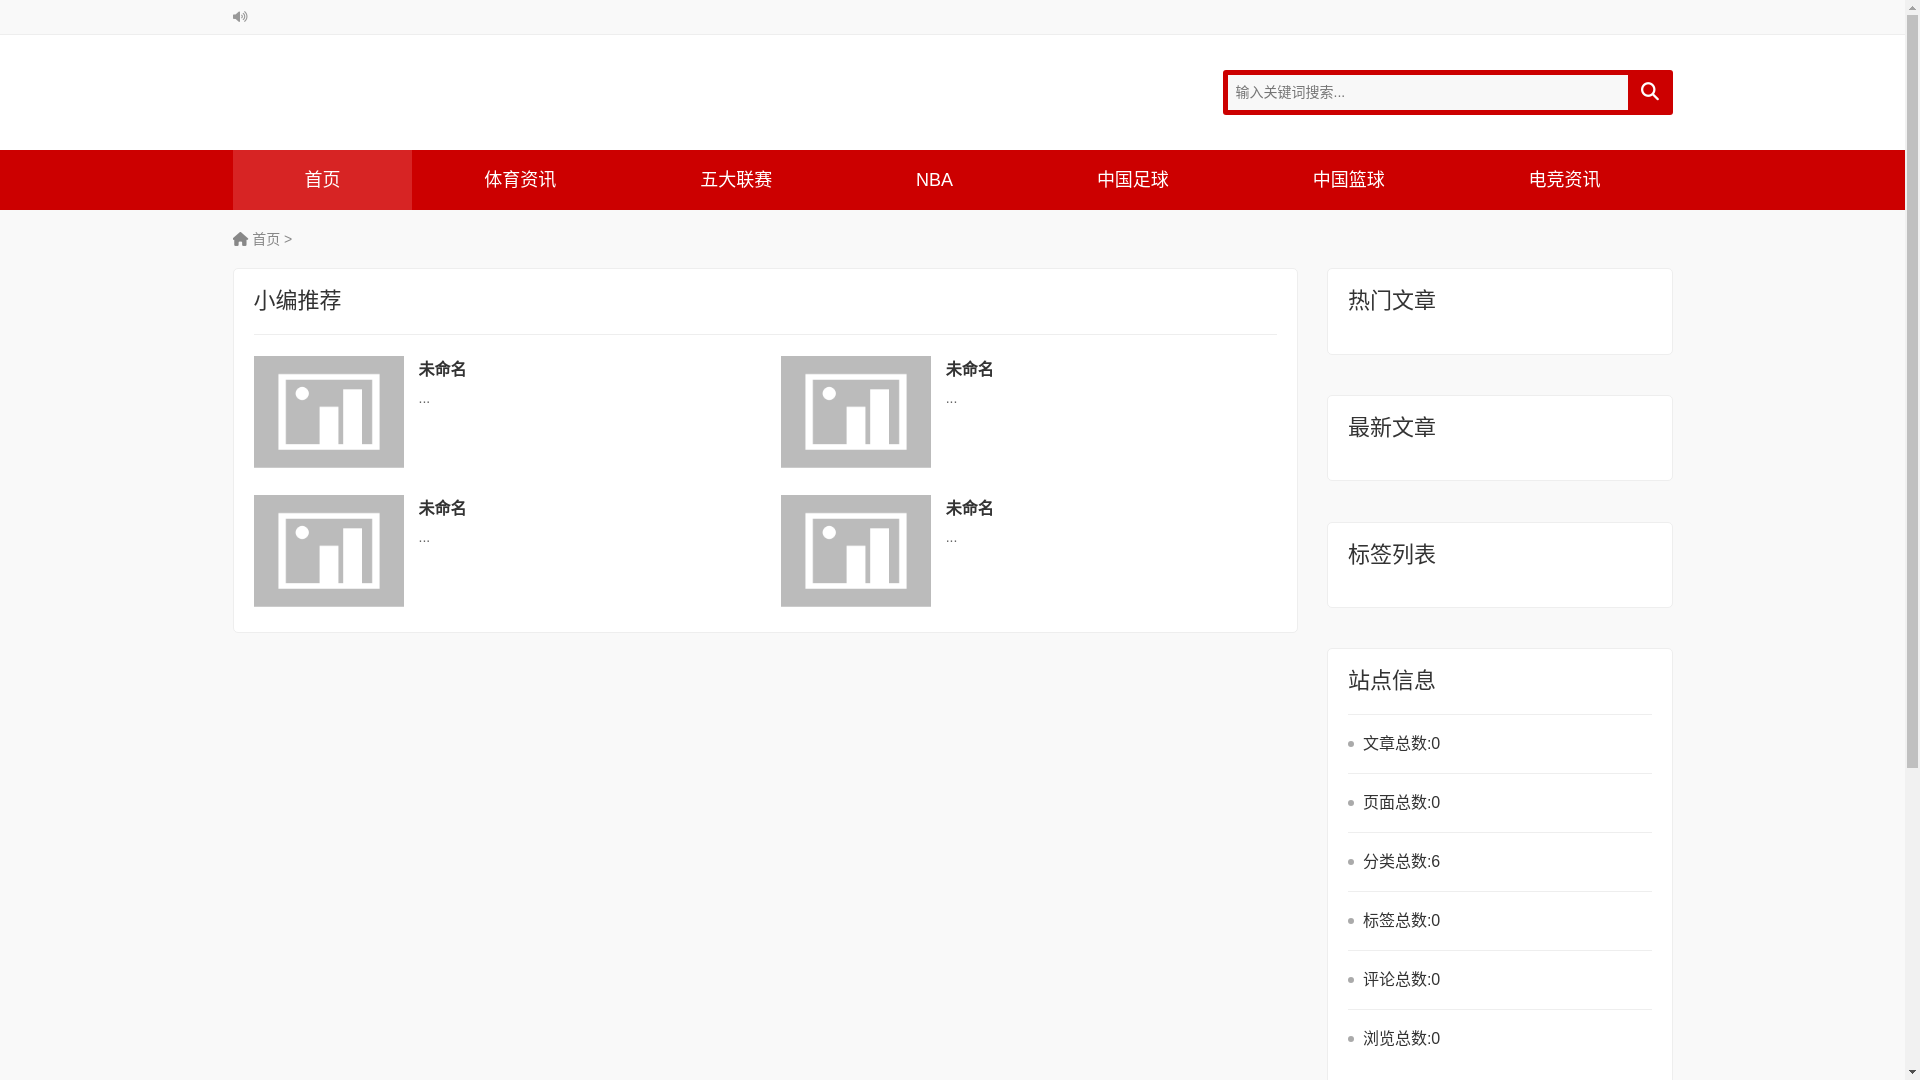Click the bottom-right 未命名 article title
The width and height of the screenshot is (1920, 1080).
[969, 509]
